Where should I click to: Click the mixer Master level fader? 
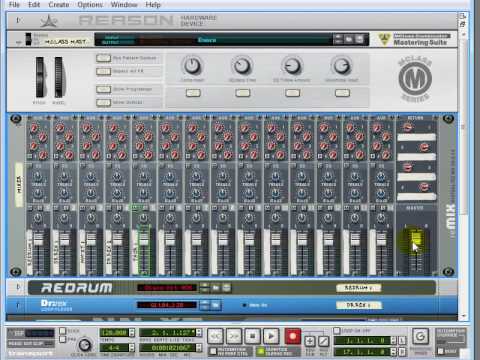click(x=415, y=238)
